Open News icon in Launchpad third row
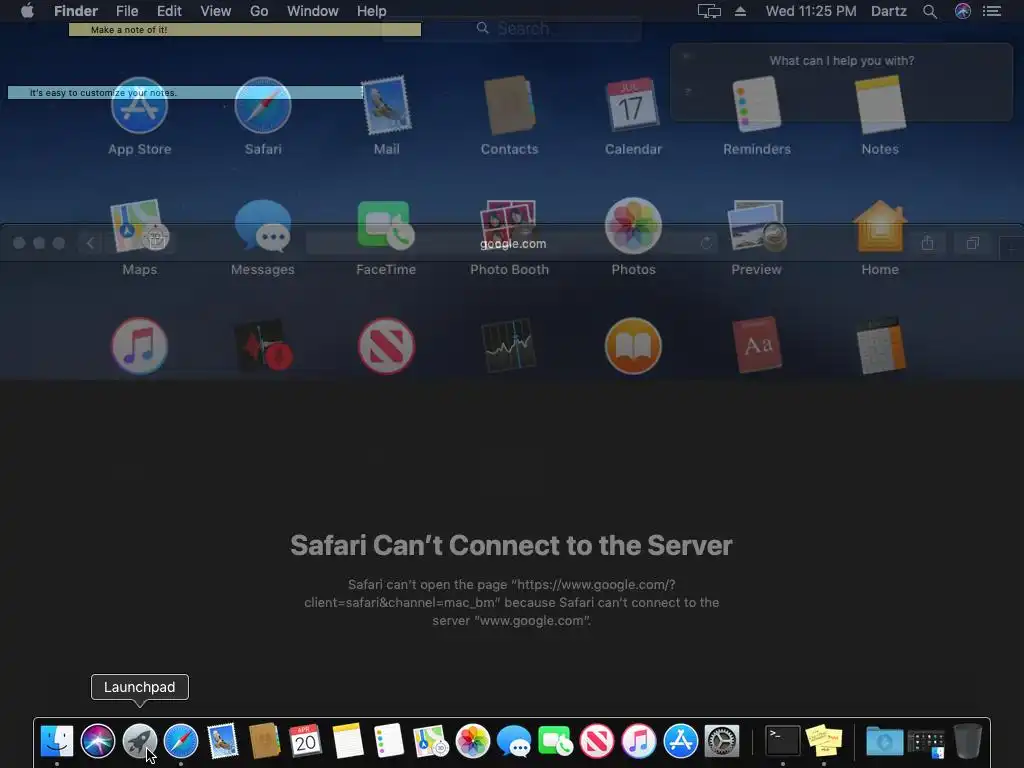Viewport: 1024px width, 768px height. click(386, 346)
